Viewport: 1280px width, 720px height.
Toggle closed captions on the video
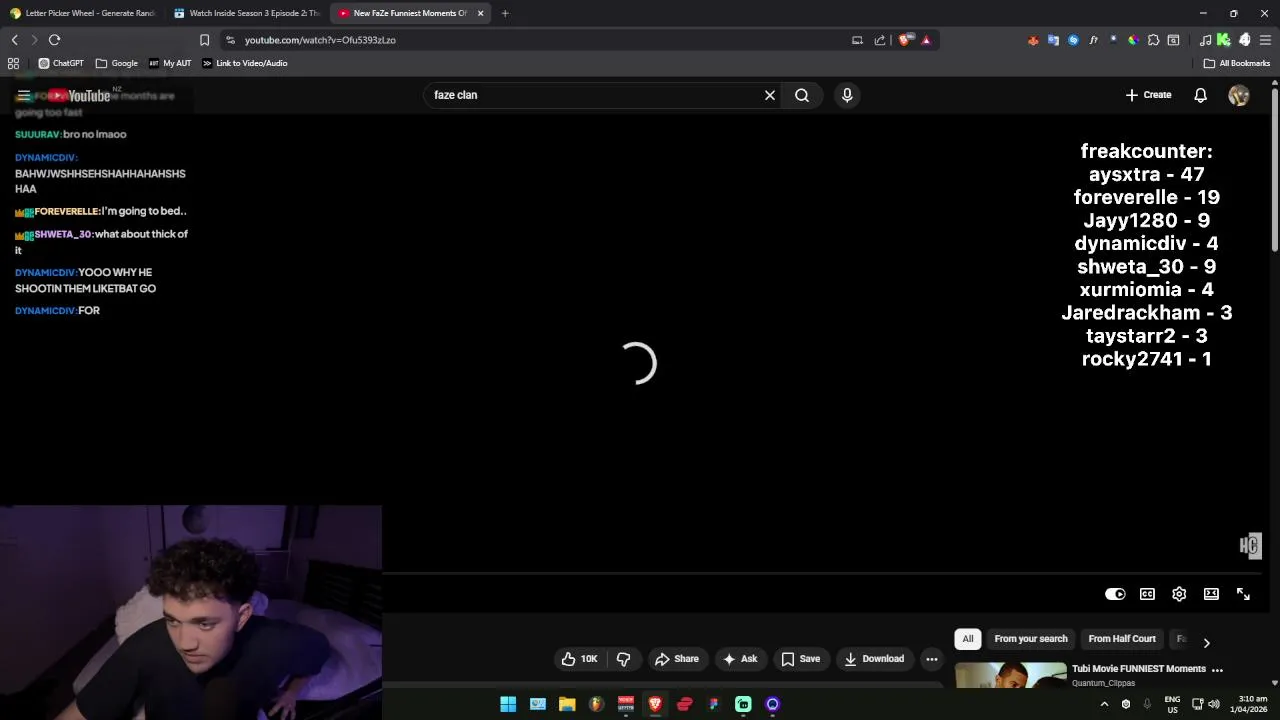pyautogui.click(x=1147, y=594)
